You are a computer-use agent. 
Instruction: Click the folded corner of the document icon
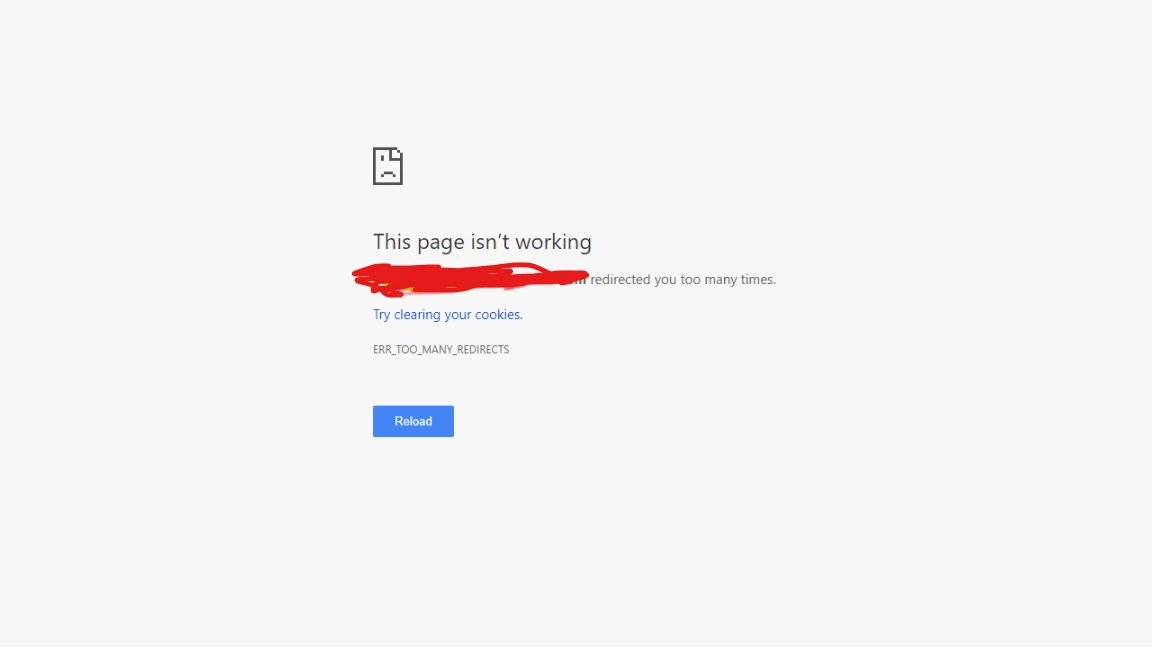[x=397, y=153]
